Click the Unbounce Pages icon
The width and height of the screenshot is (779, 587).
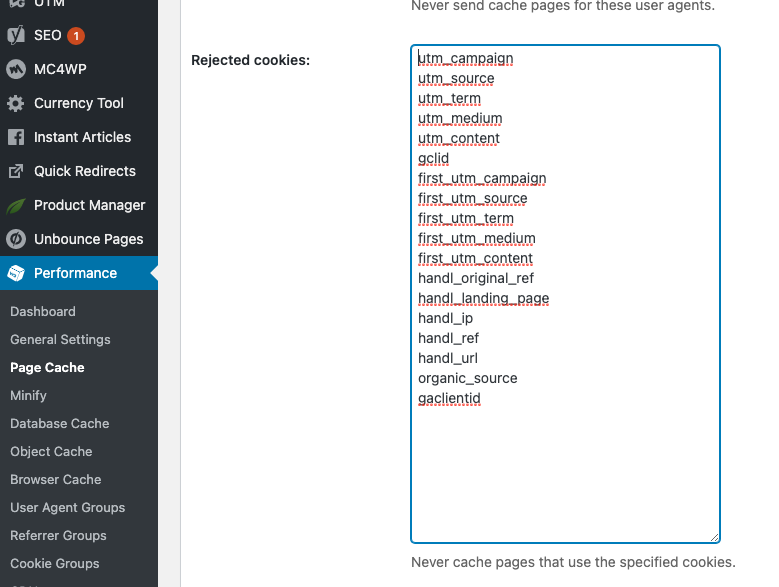[16, 239]
